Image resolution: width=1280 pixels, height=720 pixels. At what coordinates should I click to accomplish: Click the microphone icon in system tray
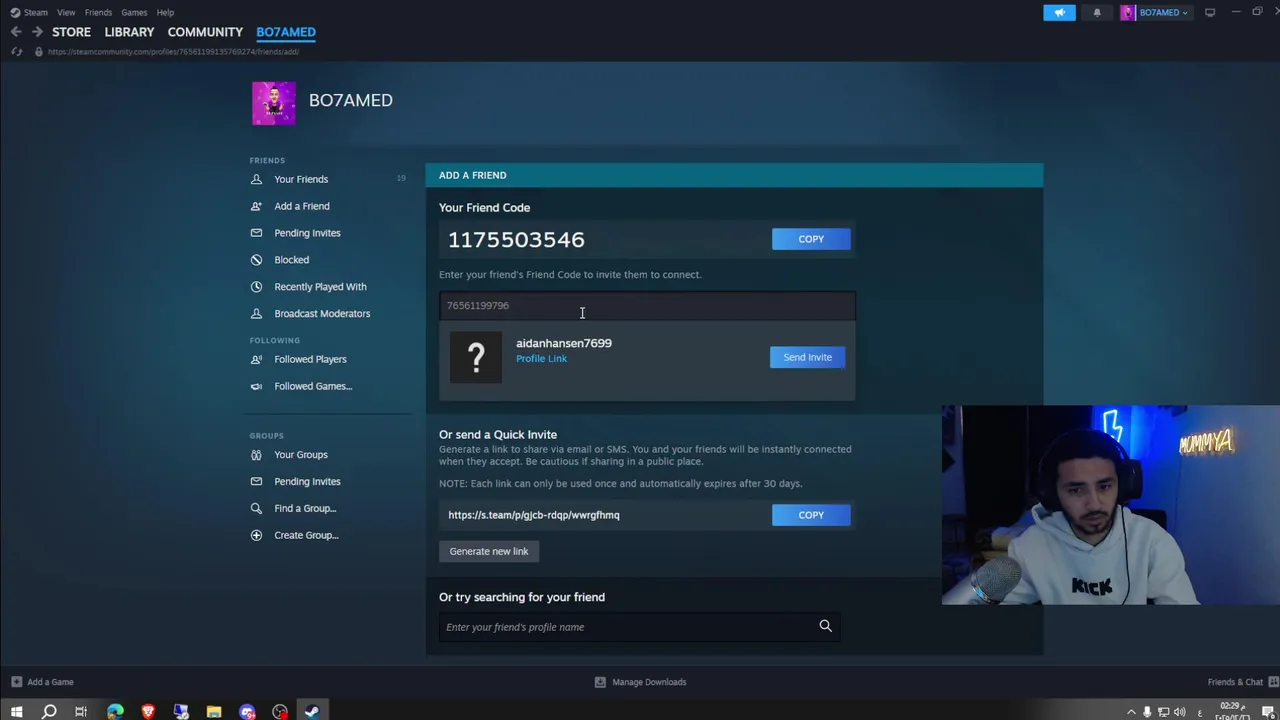pos(1147,712)
